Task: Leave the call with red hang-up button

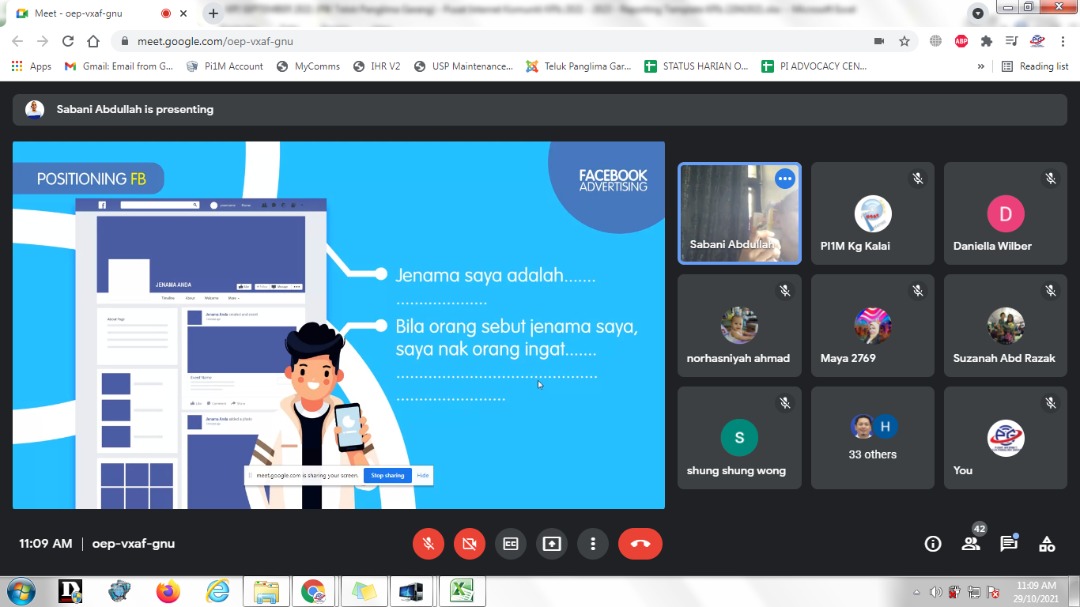Action: pyautogui.click(x=640, y=544)
